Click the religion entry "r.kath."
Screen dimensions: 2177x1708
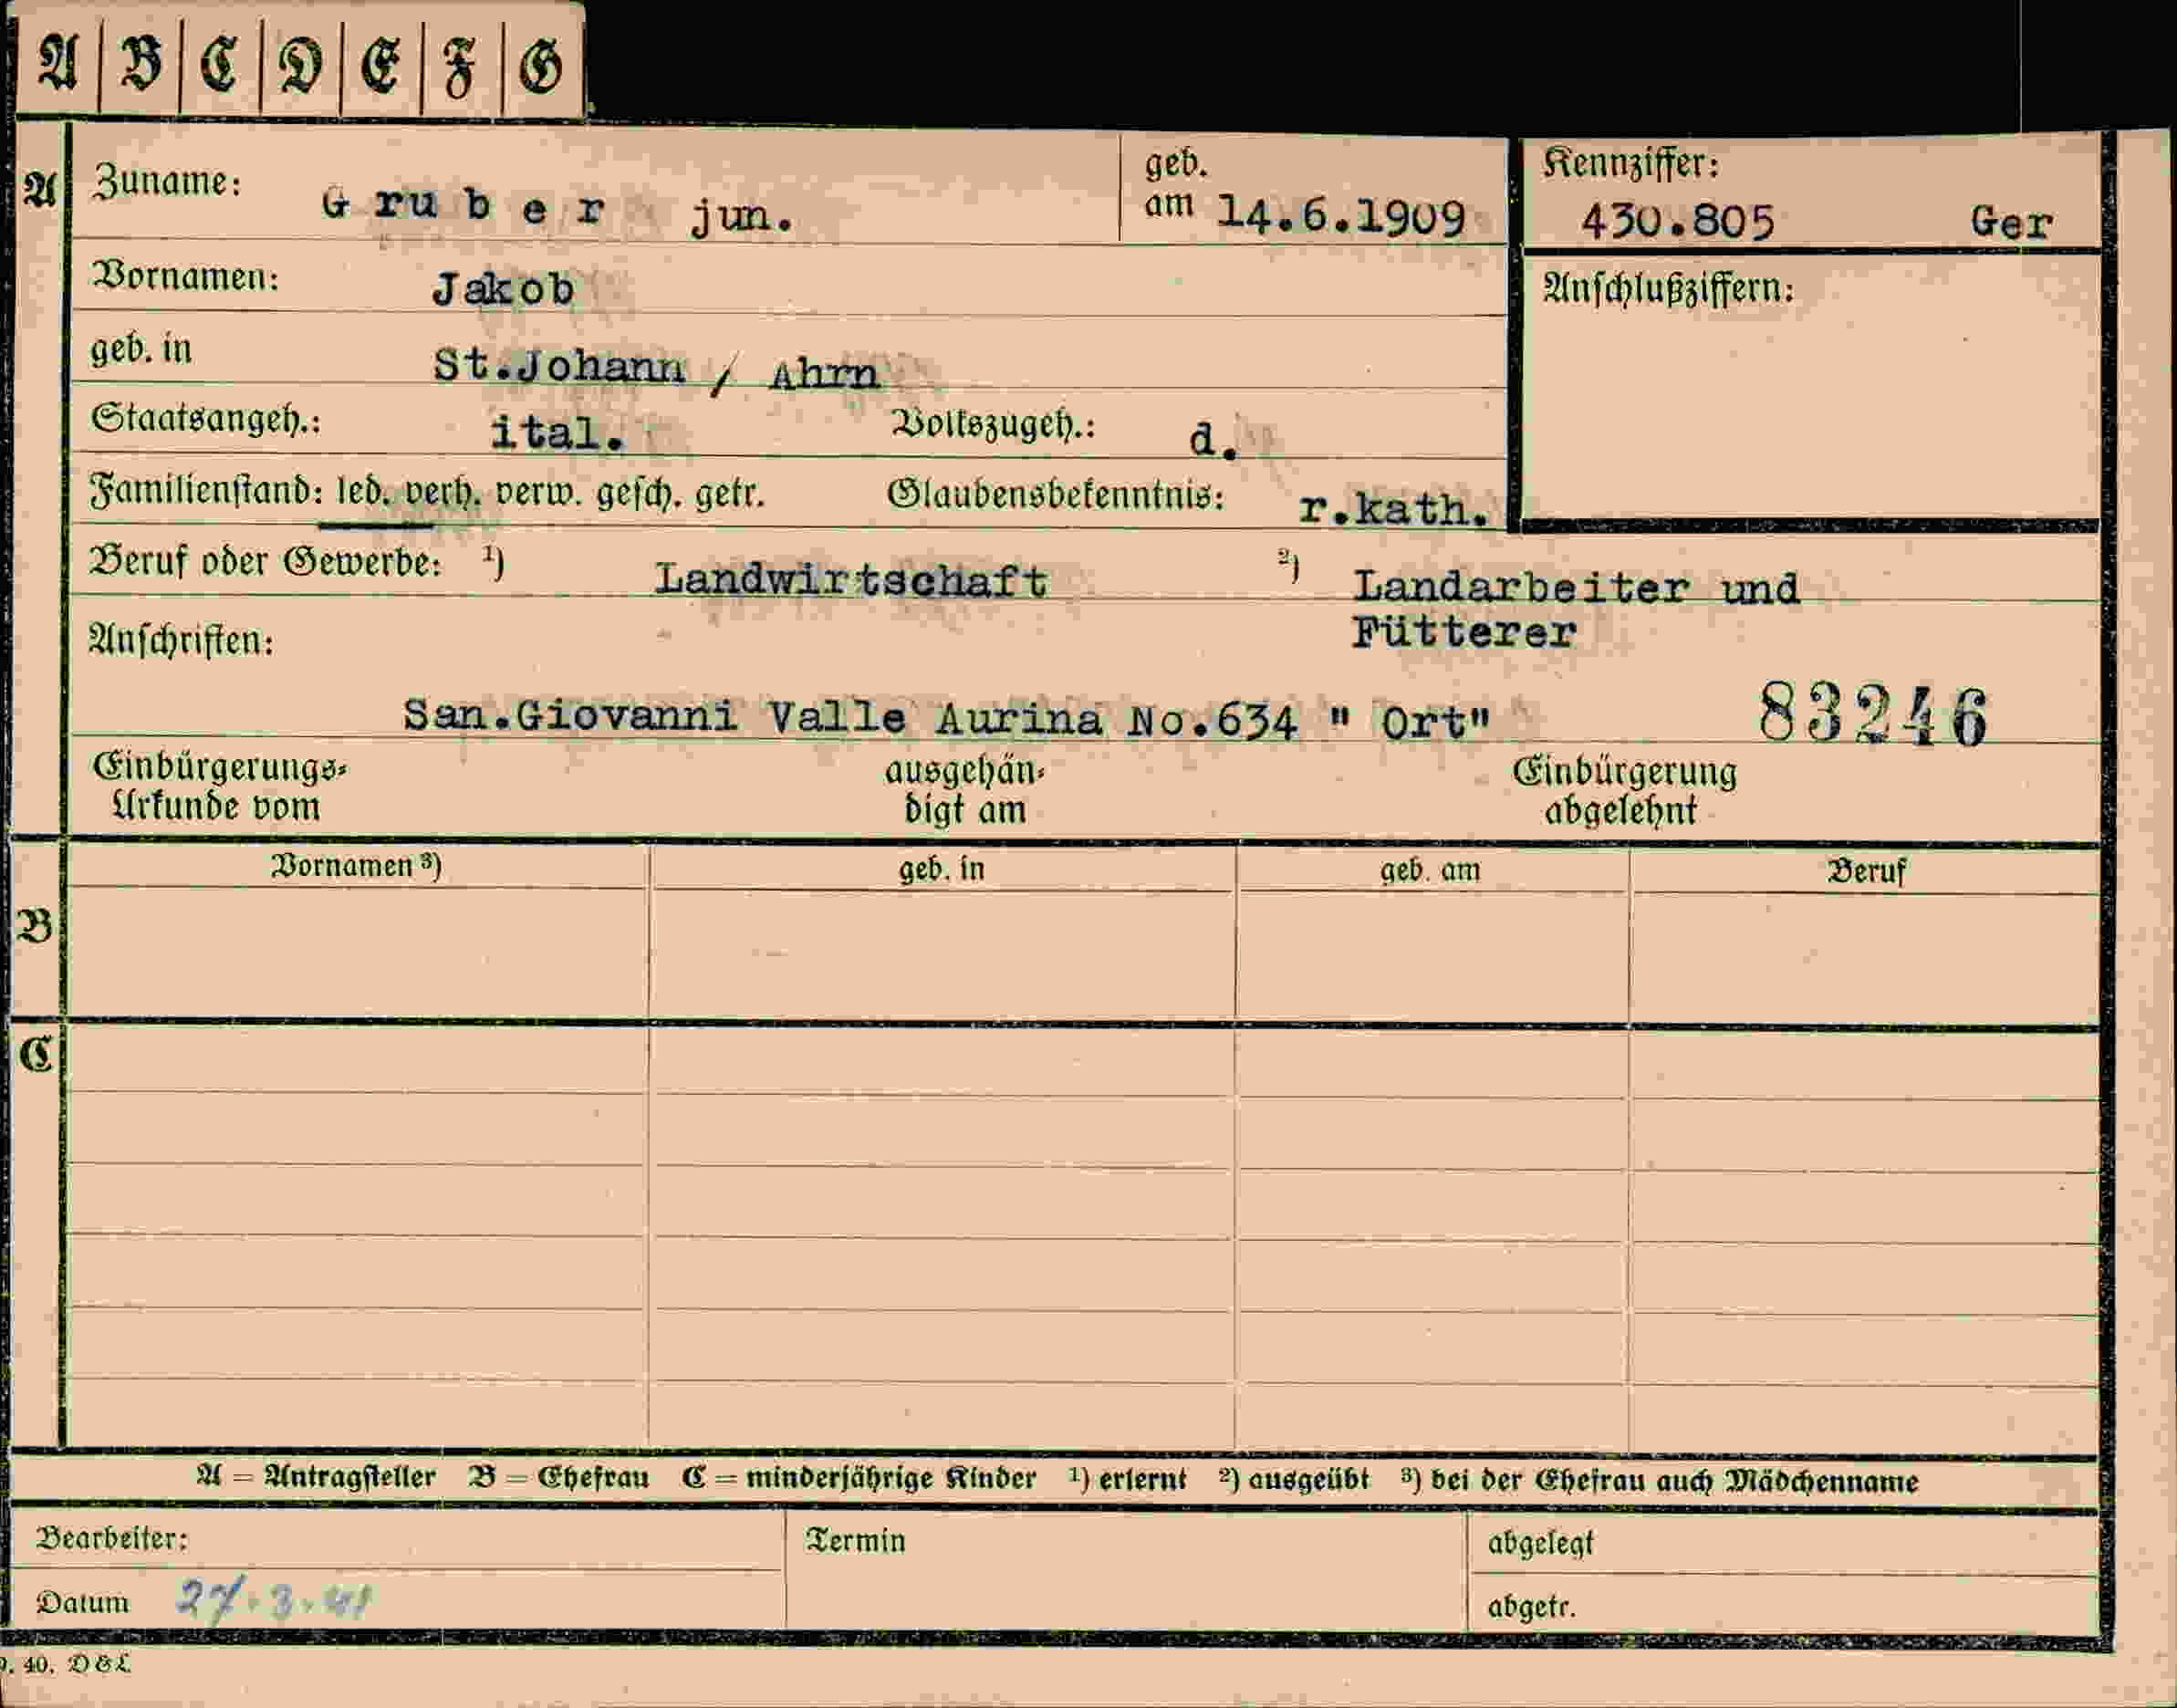1393,509
